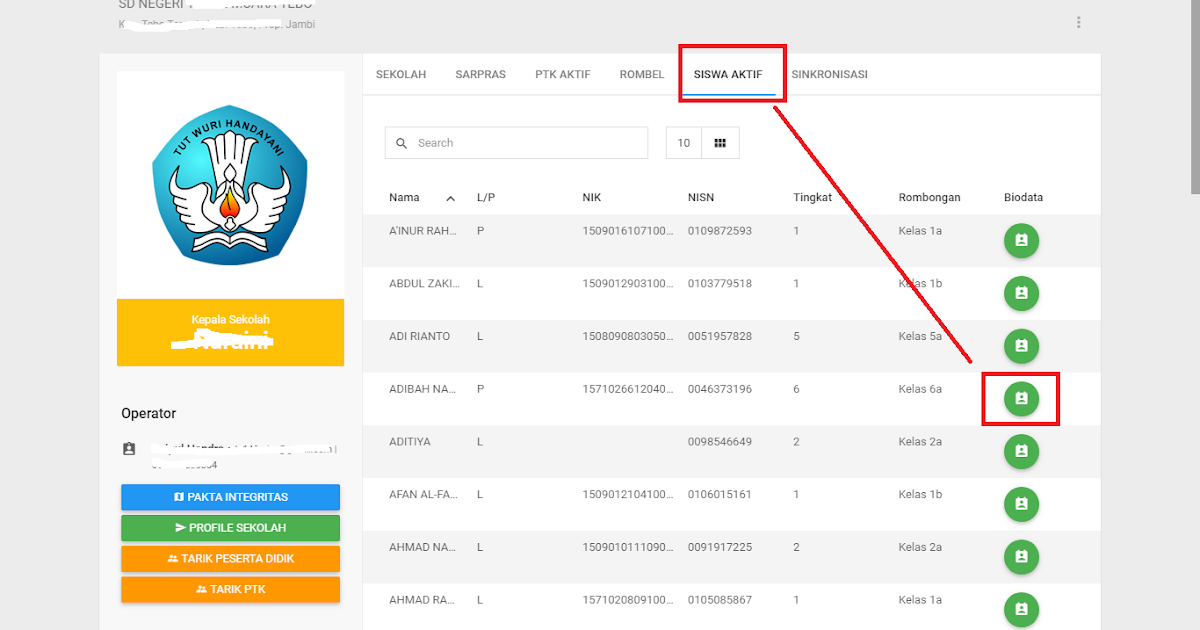Click the page vertical scrollbar
This screenshot has width=1200, height=630.
pyautogui.click(x=1195, y=96)
